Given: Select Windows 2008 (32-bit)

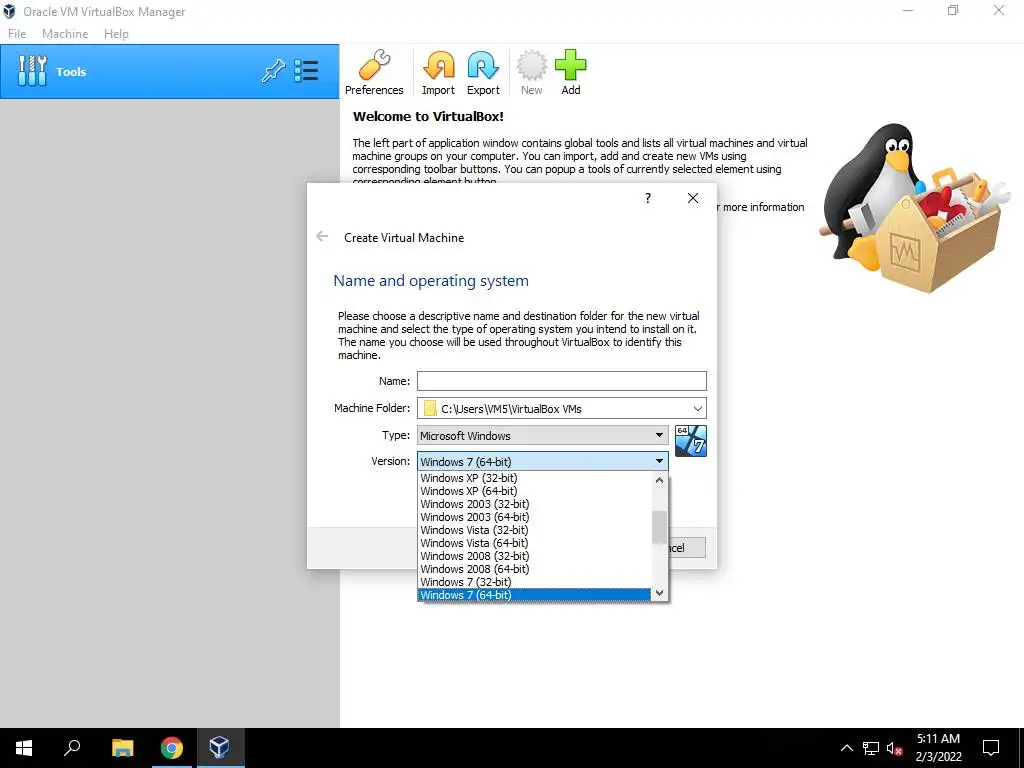Looking at the screenshot, I should click(x=535, y=556).
